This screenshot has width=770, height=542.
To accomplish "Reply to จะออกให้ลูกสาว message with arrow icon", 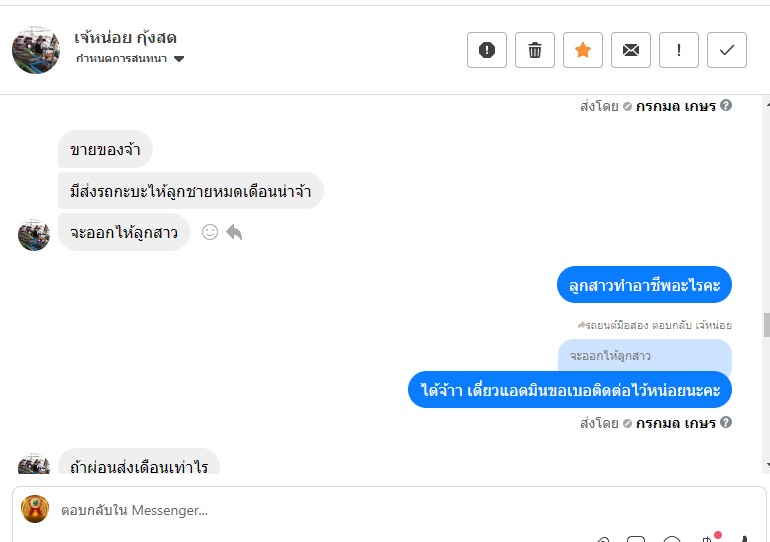I will (234, 232).
